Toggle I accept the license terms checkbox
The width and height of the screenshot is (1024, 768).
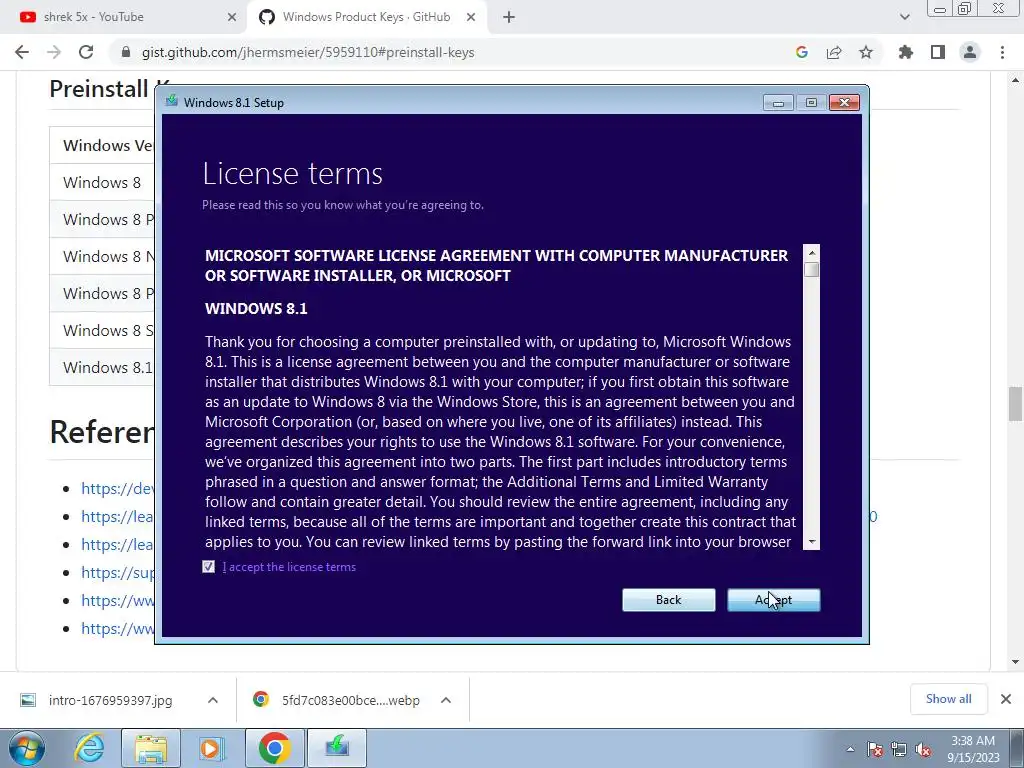pos(208,567)
